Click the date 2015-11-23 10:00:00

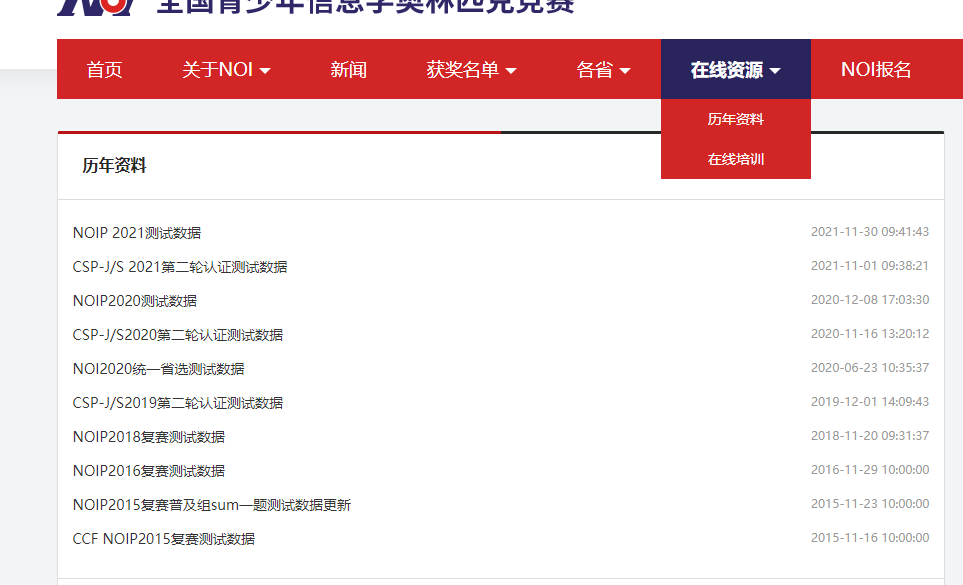pyautogui.click(x=870, y=504)
